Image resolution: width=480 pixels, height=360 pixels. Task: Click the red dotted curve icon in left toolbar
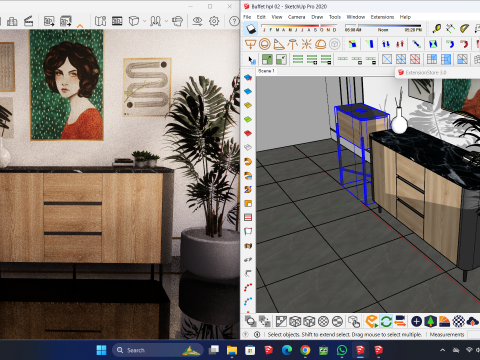(248, 287)
